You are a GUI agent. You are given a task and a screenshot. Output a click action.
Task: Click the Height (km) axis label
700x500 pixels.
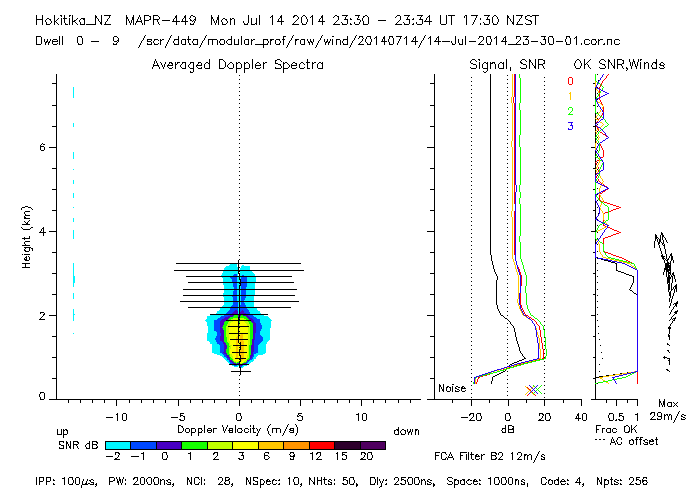[26, 237]
